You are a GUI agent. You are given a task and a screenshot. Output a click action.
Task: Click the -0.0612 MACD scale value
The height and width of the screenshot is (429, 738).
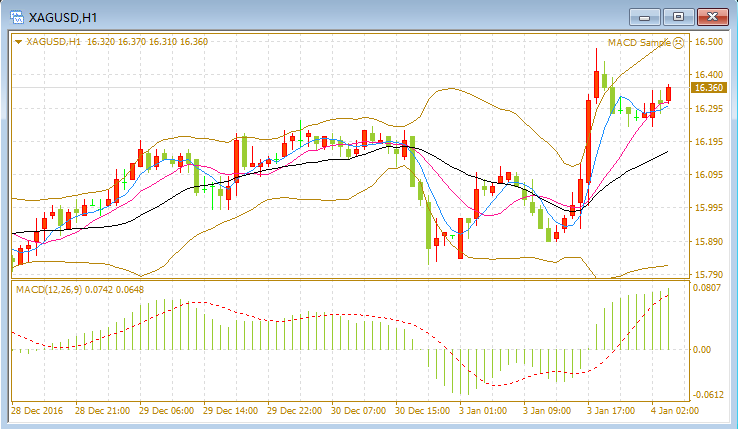[x=708, y=395]
